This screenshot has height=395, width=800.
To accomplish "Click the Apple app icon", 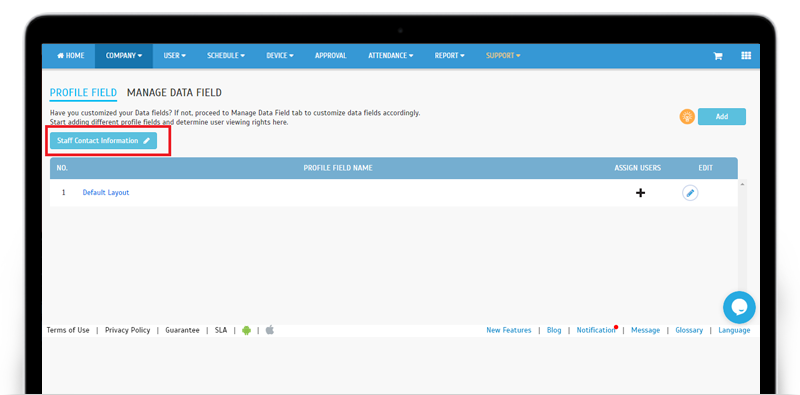I will (x=269, y=330).
